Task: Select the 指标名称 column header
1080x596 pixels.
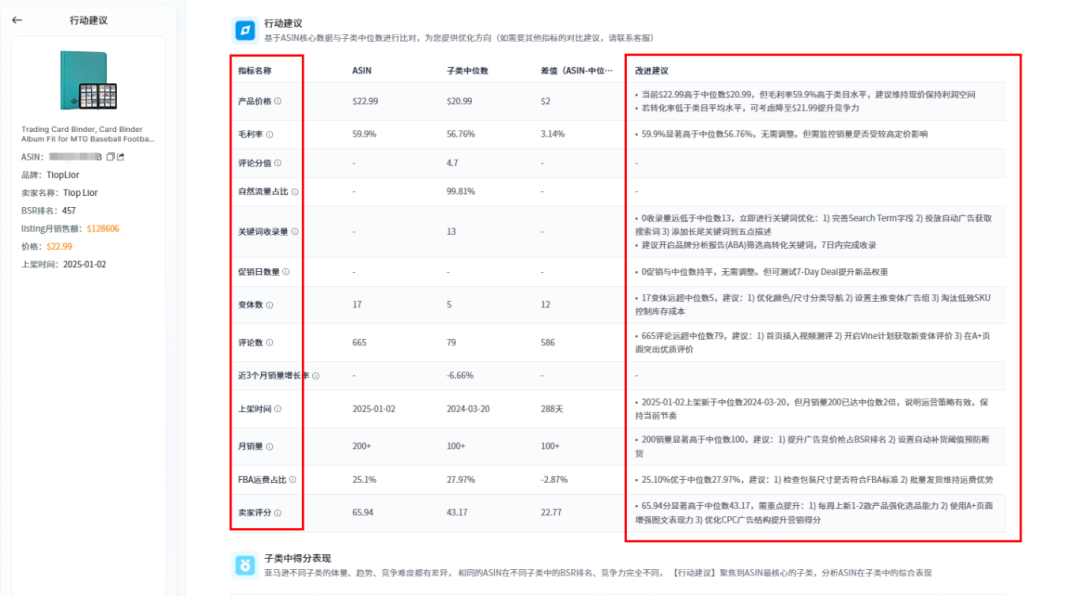Action: pos(255,71)
